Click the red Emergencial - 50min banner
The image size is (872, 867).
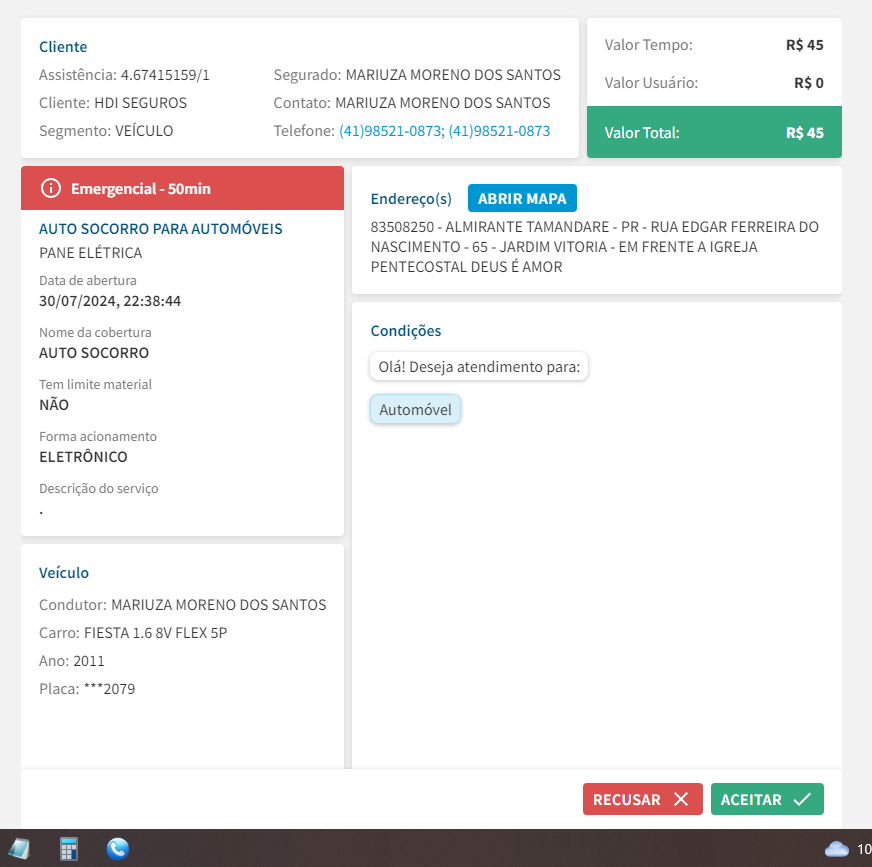tap(182, 188)
